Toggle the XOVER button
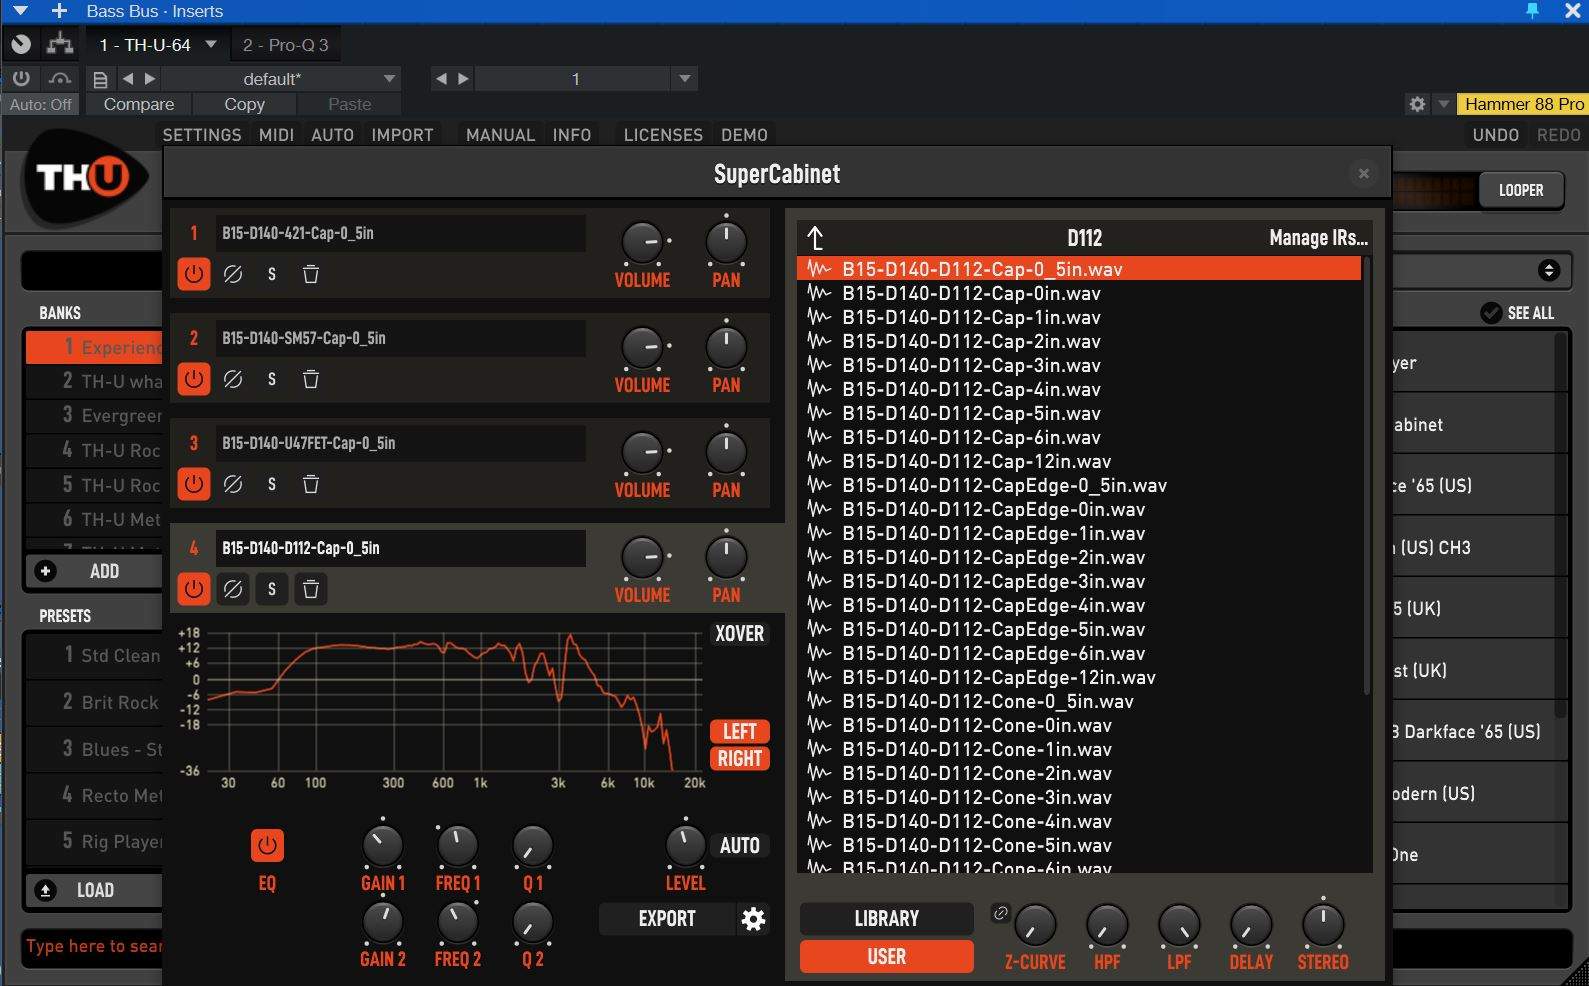Screen dimensions: 1589x986 (740, 634)
